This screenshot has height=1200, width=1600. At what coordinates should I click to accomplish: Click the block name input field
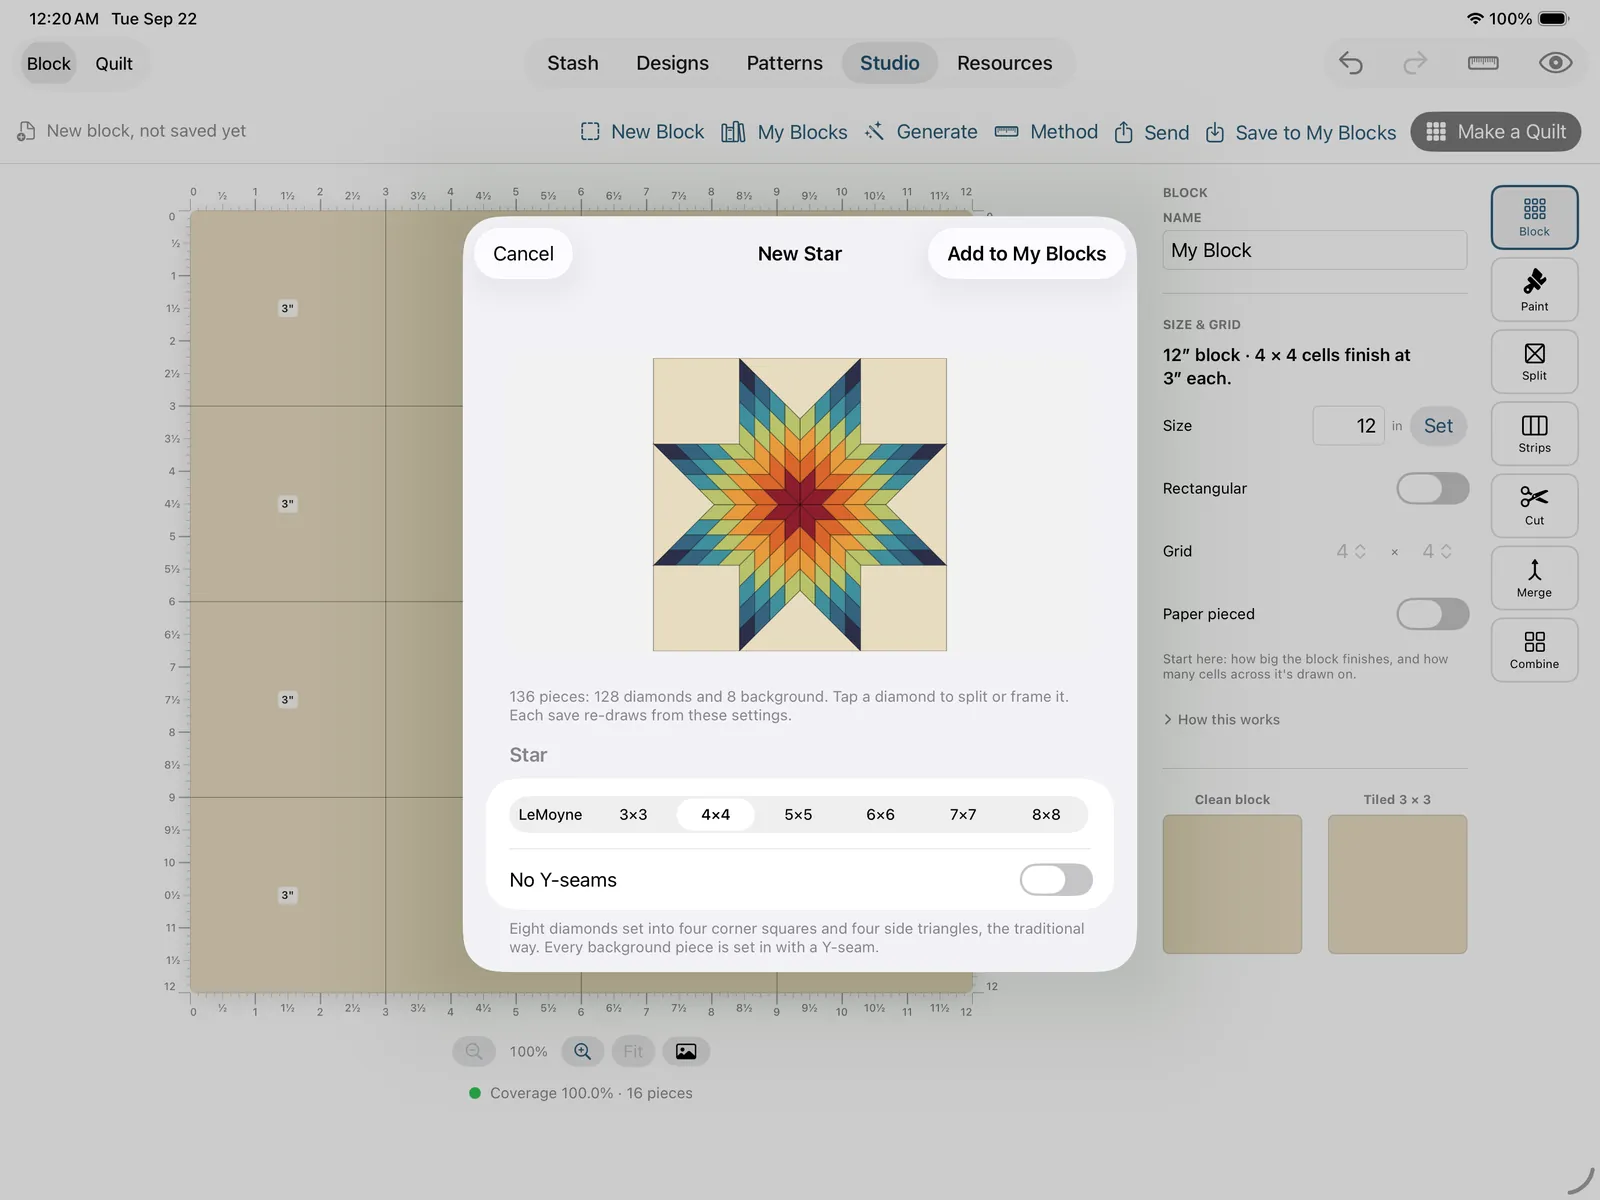pos(1314,250)
